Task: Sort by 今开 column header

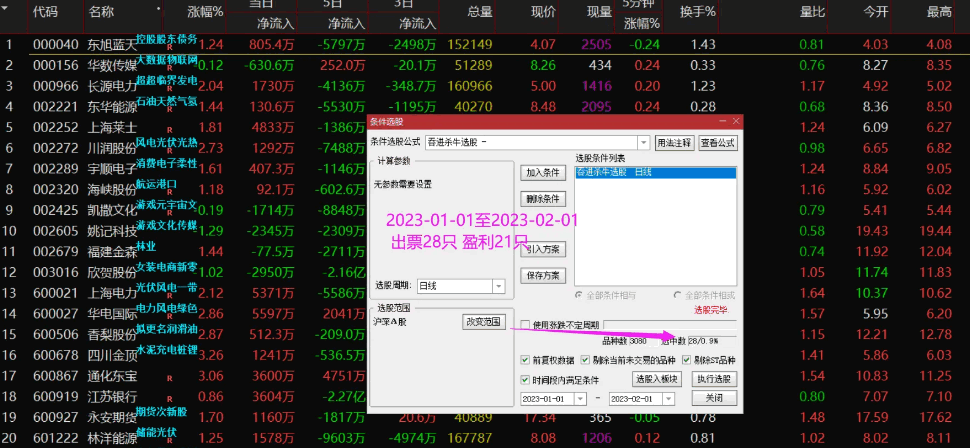Action: click(876, 11)
